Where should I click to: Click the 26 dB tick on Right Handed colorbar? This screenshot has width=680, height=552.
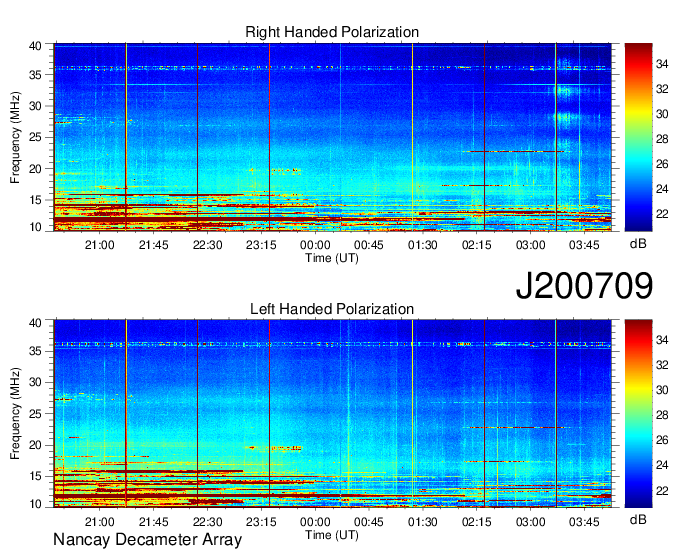point(662,164)
